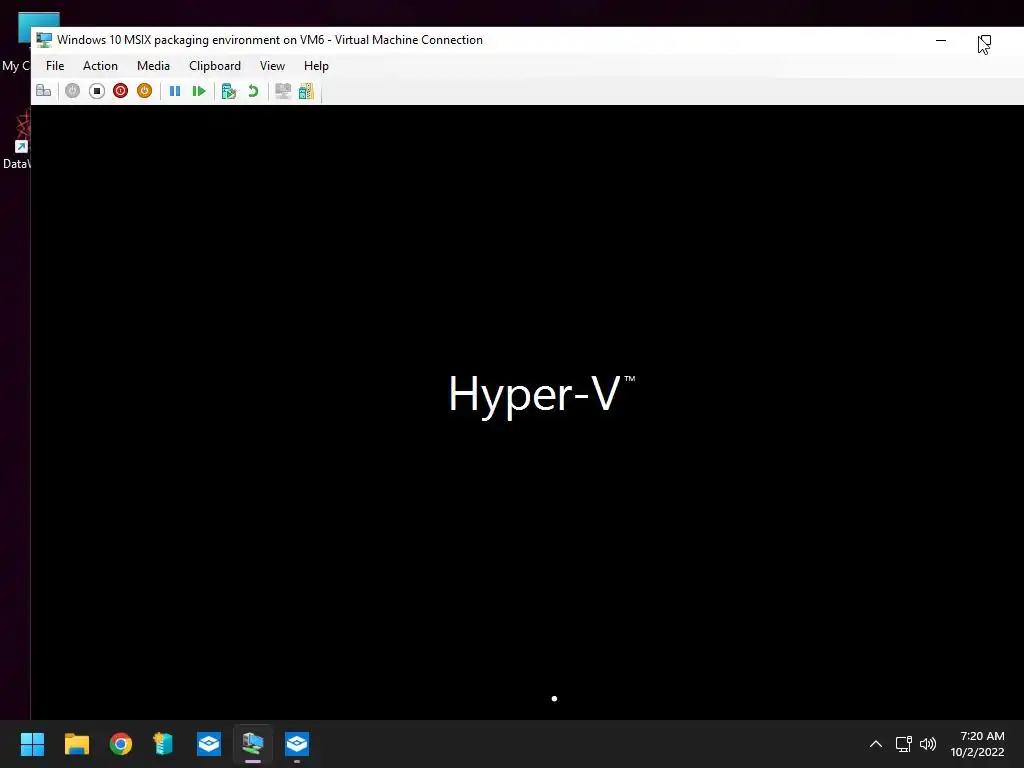Image resolution: width=1024 pixels, height=768 pixels.
Task: Send Ctrl+Alt+Delete using the keyboard toolbar icon
Action: [44, 91]
